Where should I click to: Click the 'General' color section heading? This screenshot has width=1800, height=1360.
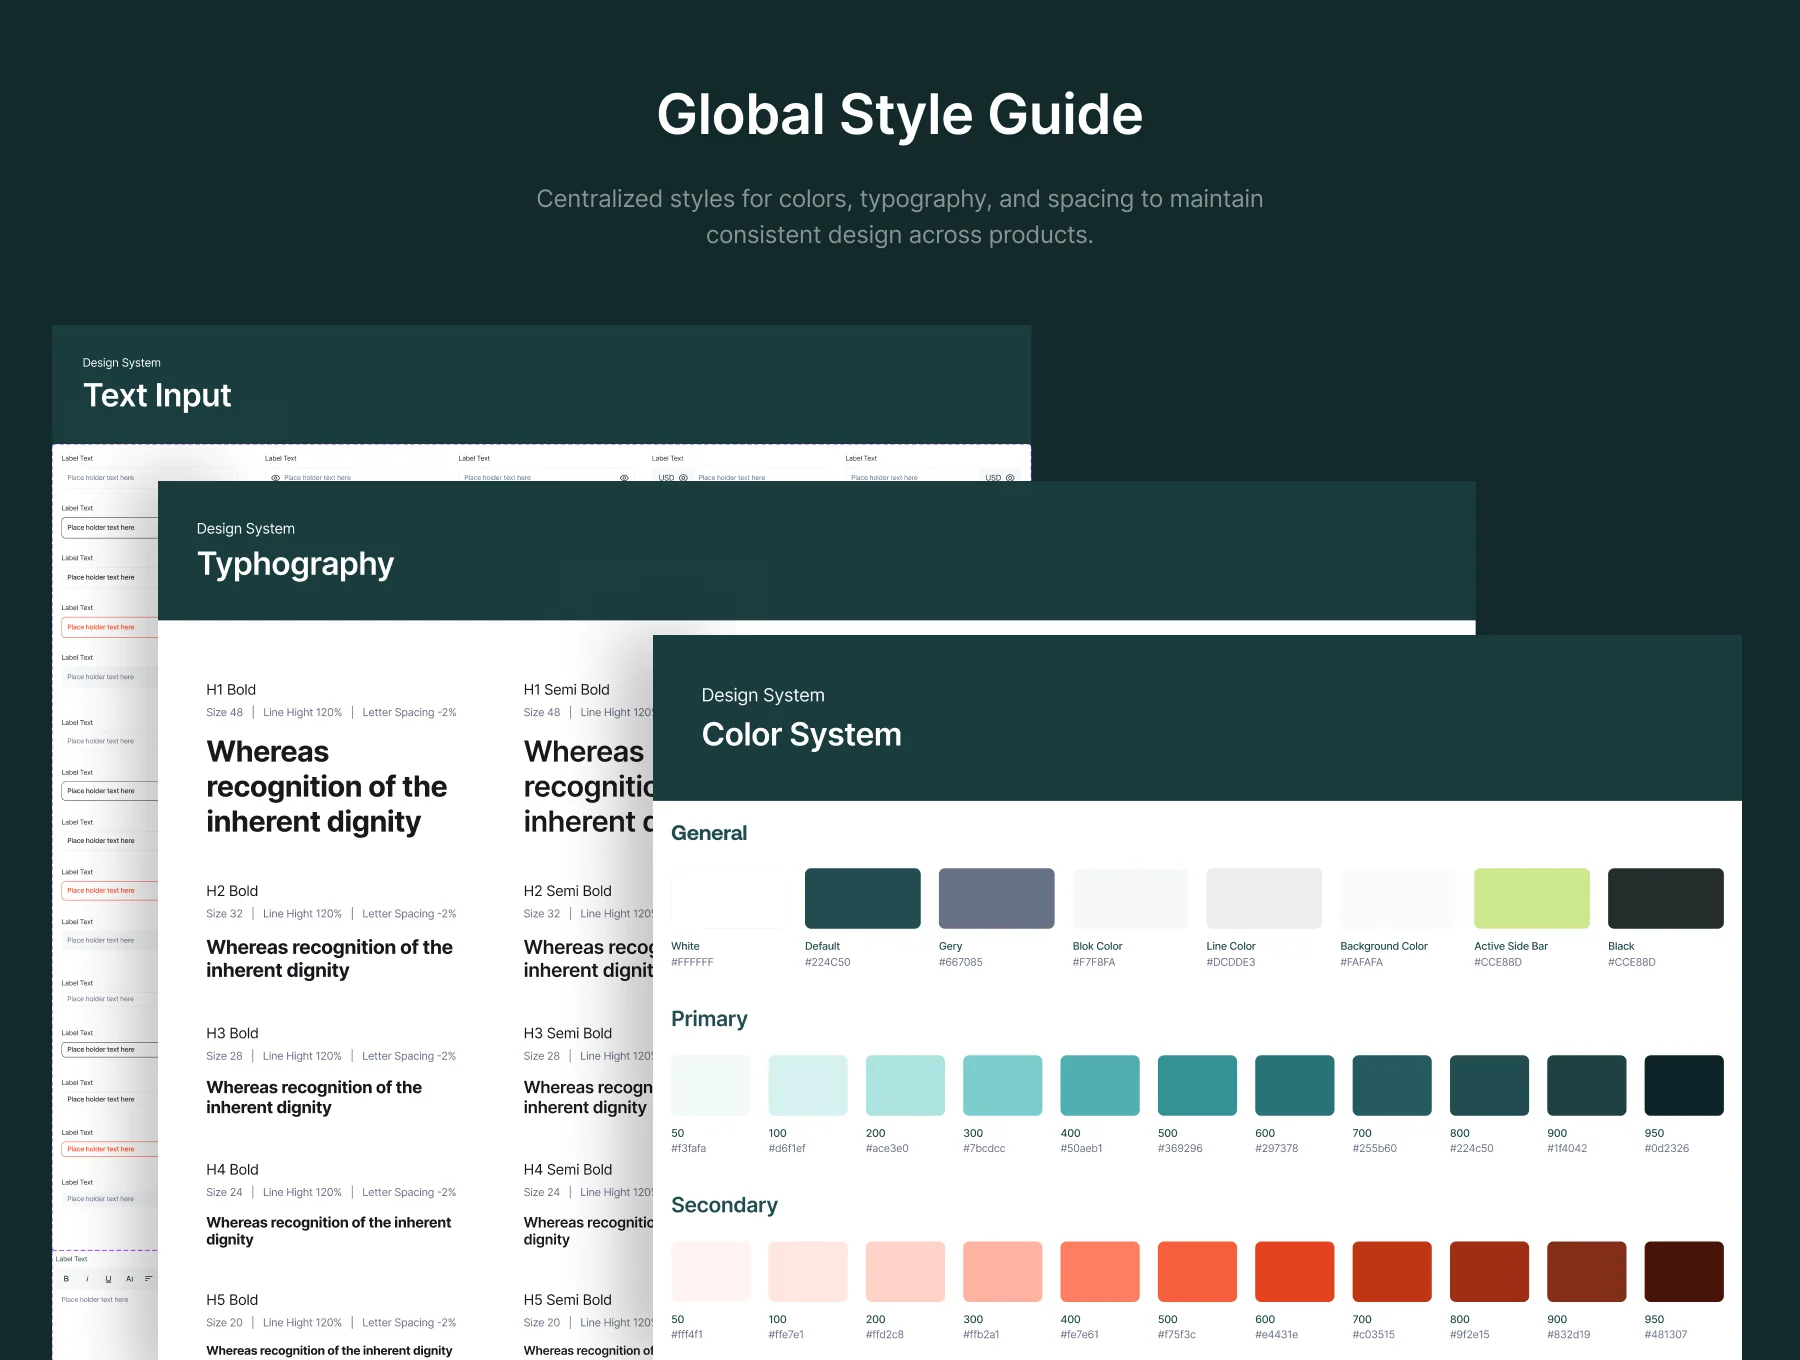(x=709, y=833)
